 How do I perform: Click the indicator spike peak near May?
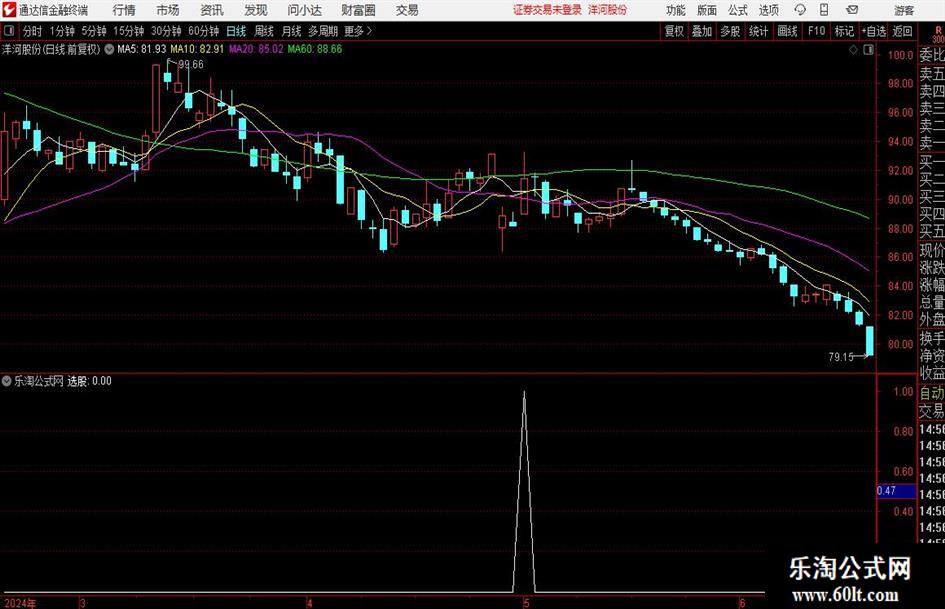(524, 393)
